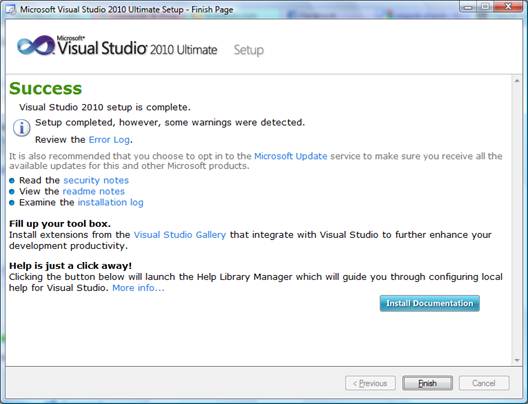Click the scrollbar down arrow
The image size is (528, 404).
[x=517, y=360]
